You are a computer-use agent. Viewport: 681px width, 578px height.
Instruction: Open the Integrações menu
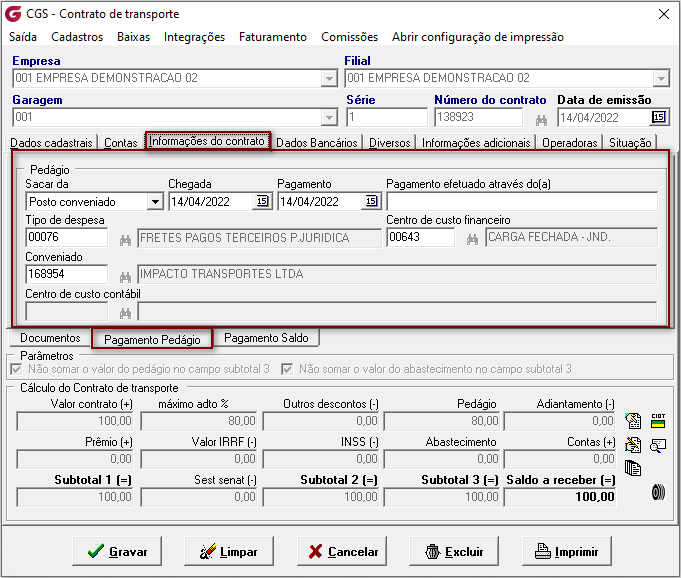tap(194, 37)
